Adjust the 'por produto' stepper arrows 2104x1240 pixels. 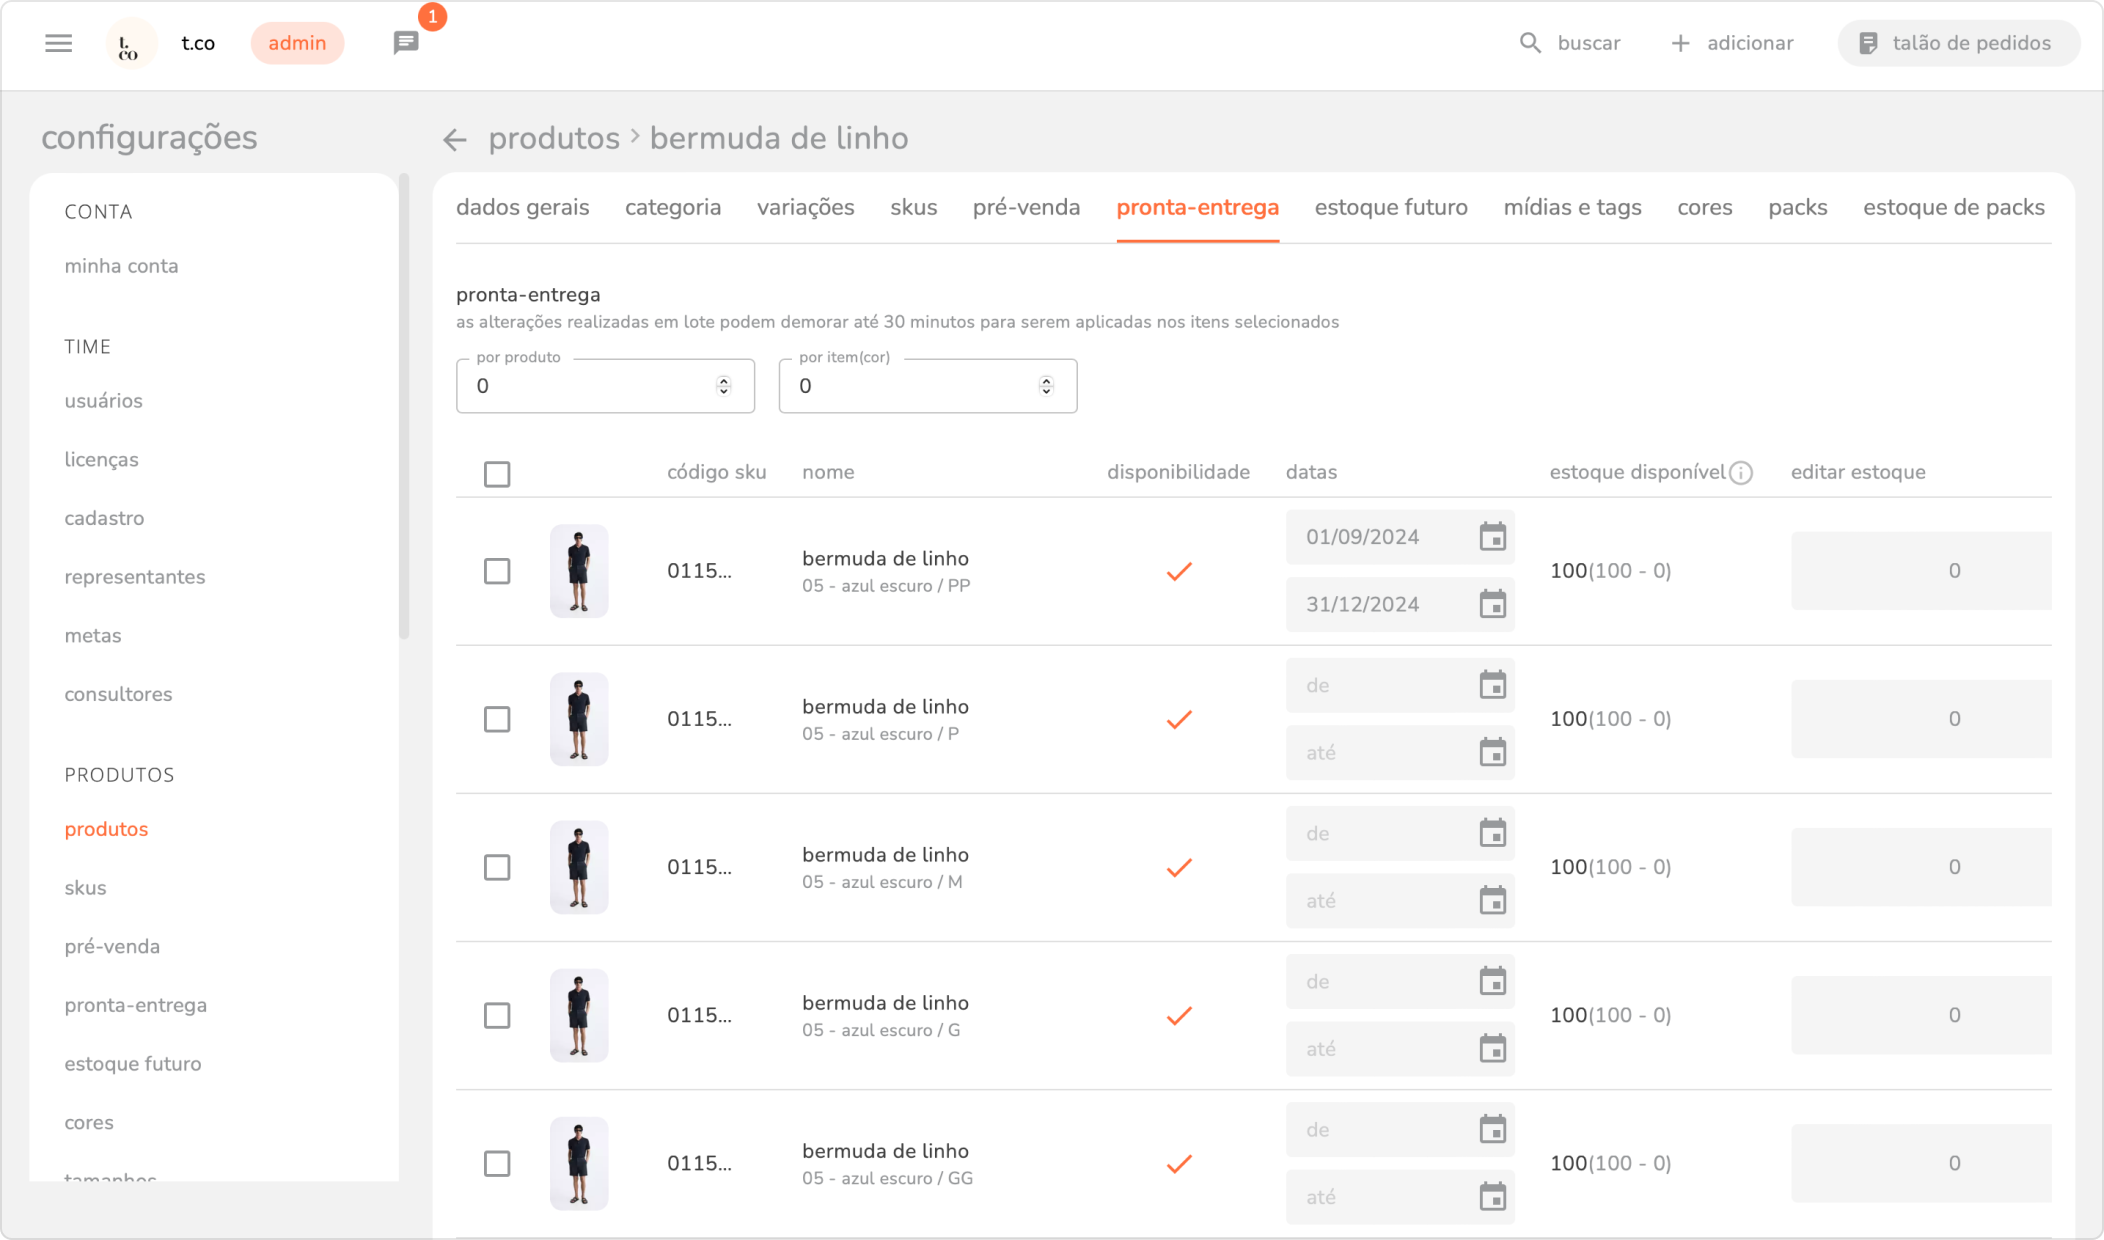724,386
